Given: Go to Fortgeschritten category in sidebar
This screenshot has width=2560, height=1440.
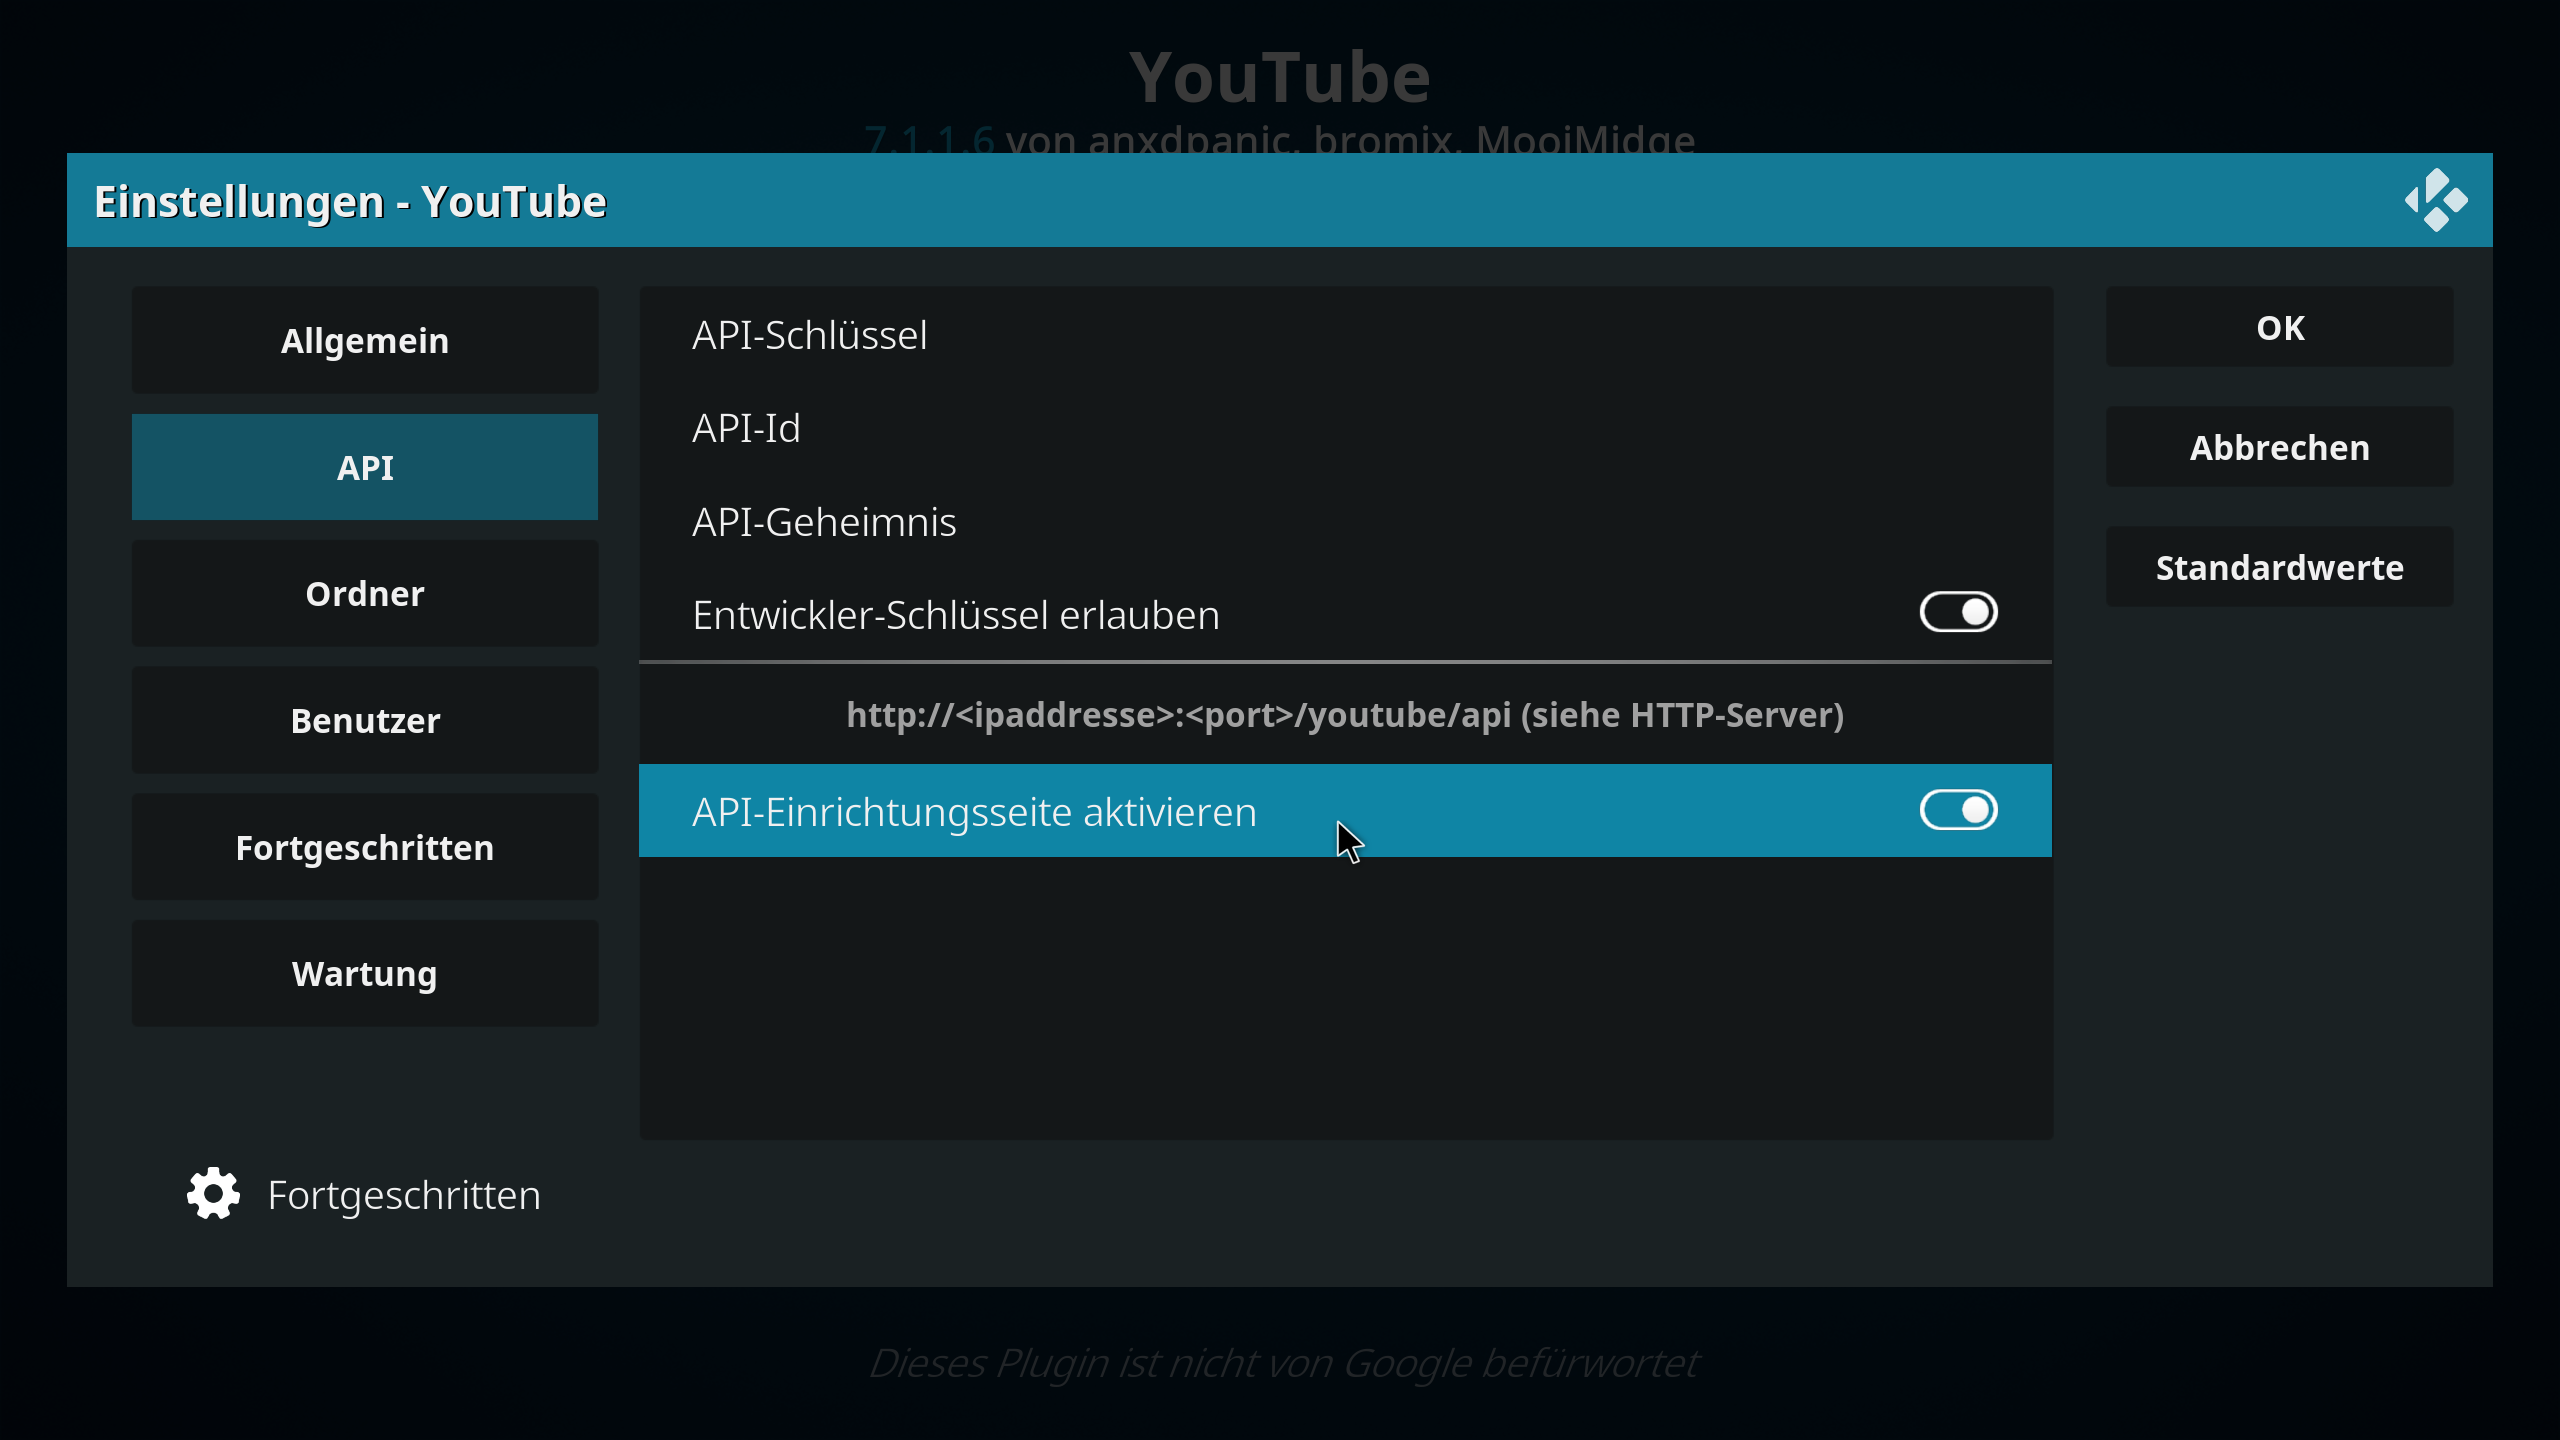Looking at the screenshot, I should [x=365, y=847].
